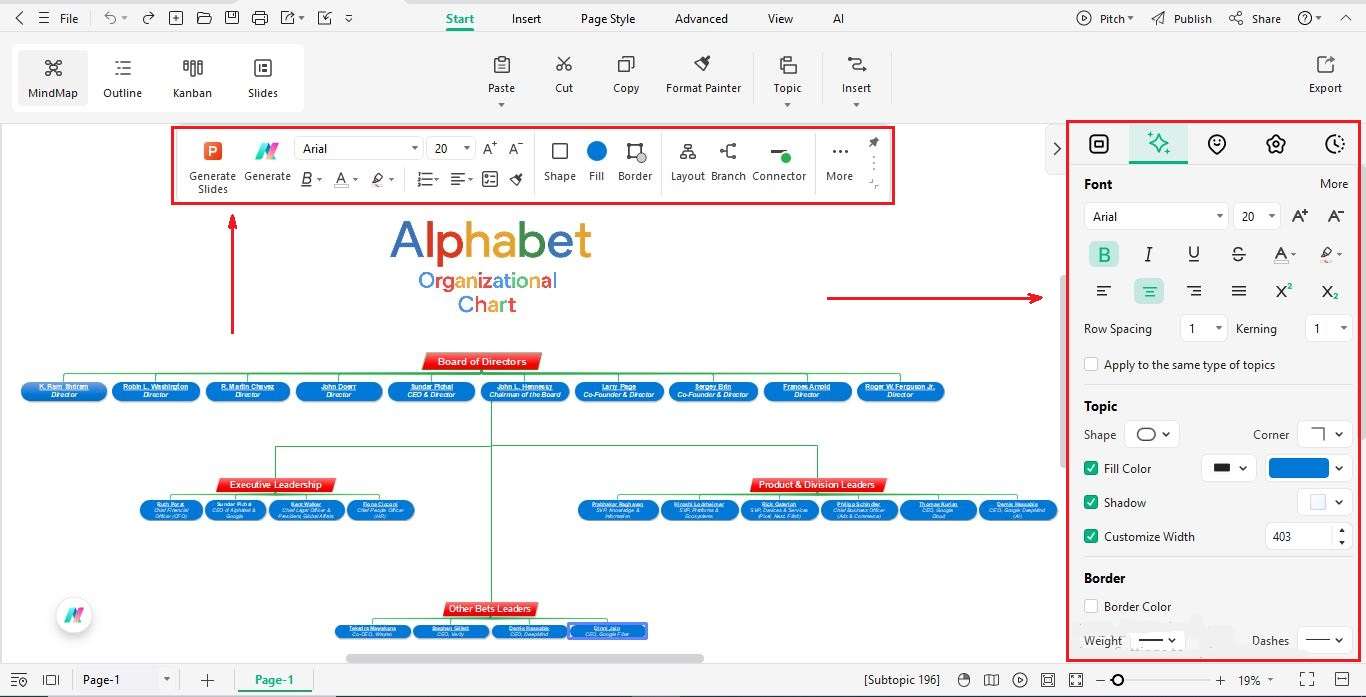This screenshot has height=697, width=1366.
Task: Click the blue Fill circle in floating toolbar
Action: point(597,151)
